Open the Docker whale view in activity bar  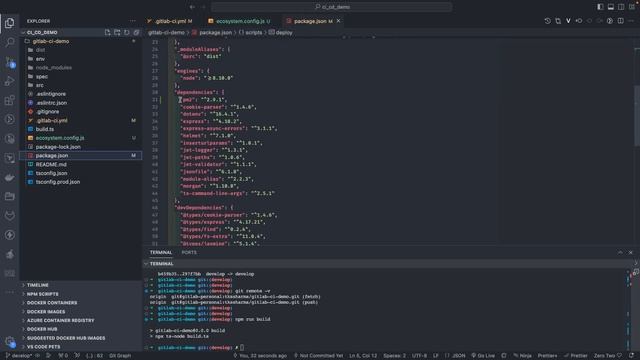9,177
